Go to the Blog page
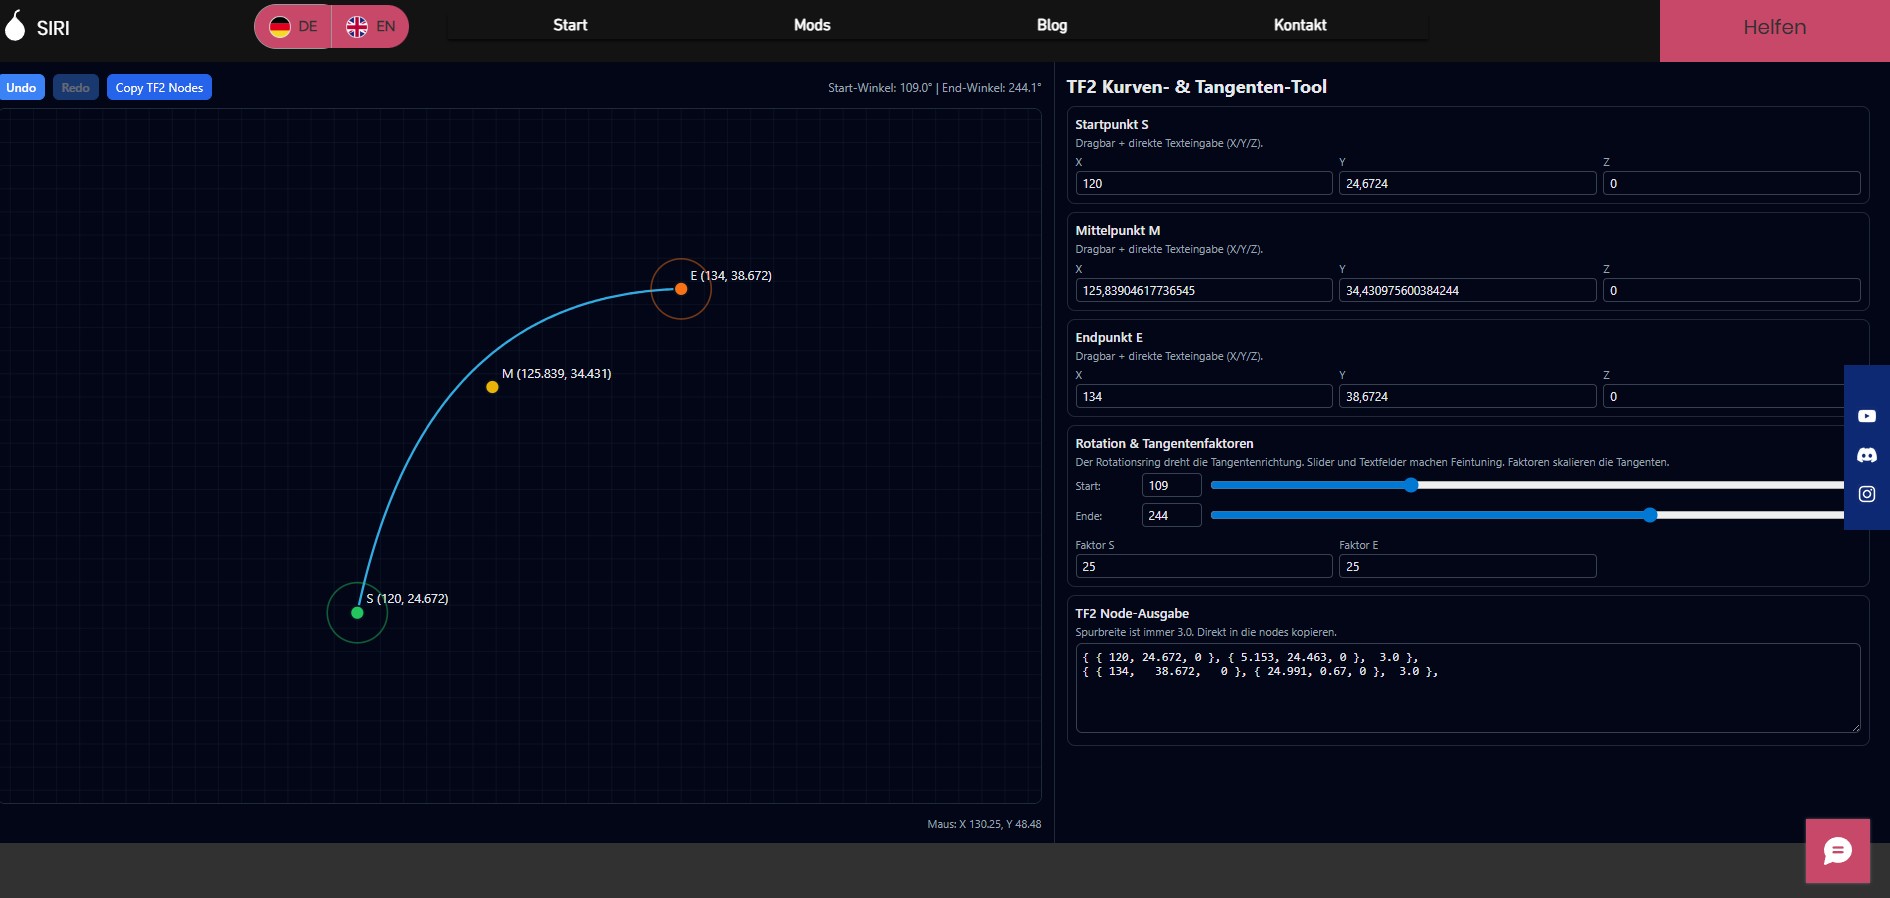Image resolution: width=1890 pixels, height=898 pixels. coord(1051,25)
